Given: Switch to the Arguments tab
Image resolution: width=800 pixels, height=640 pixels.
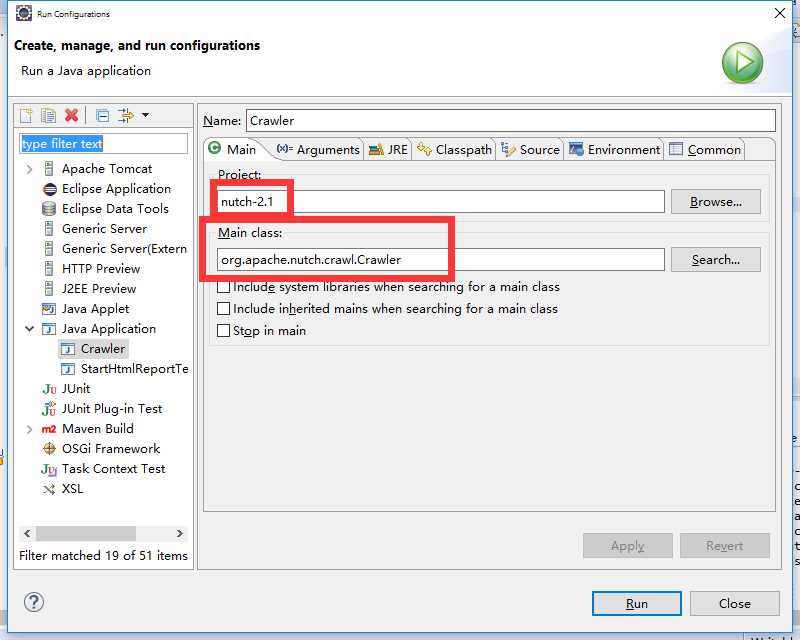Looking at the screenshot, I should 318,150.
